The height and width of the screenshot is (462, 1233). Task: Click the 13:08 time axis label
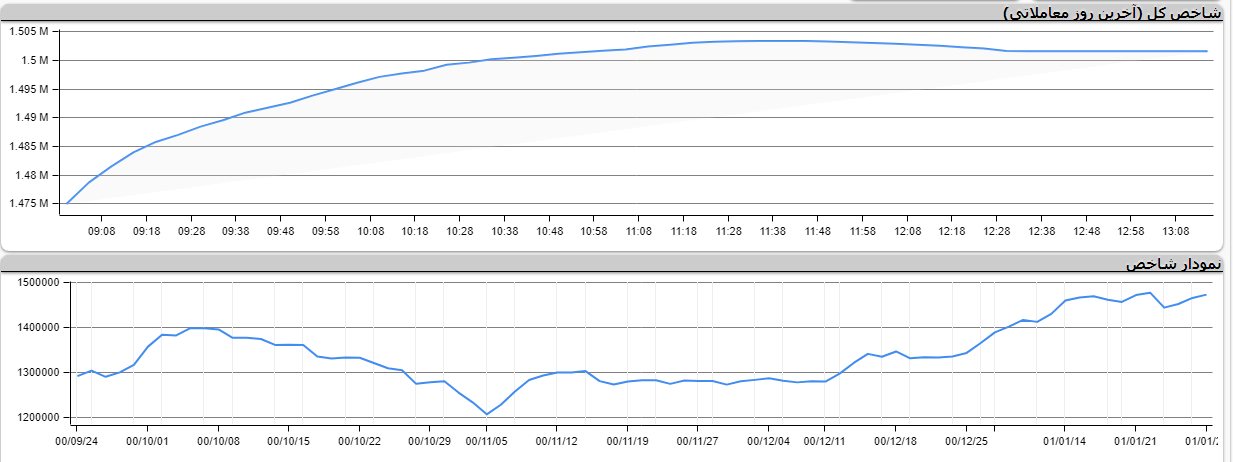click(x=1176, y=231)
